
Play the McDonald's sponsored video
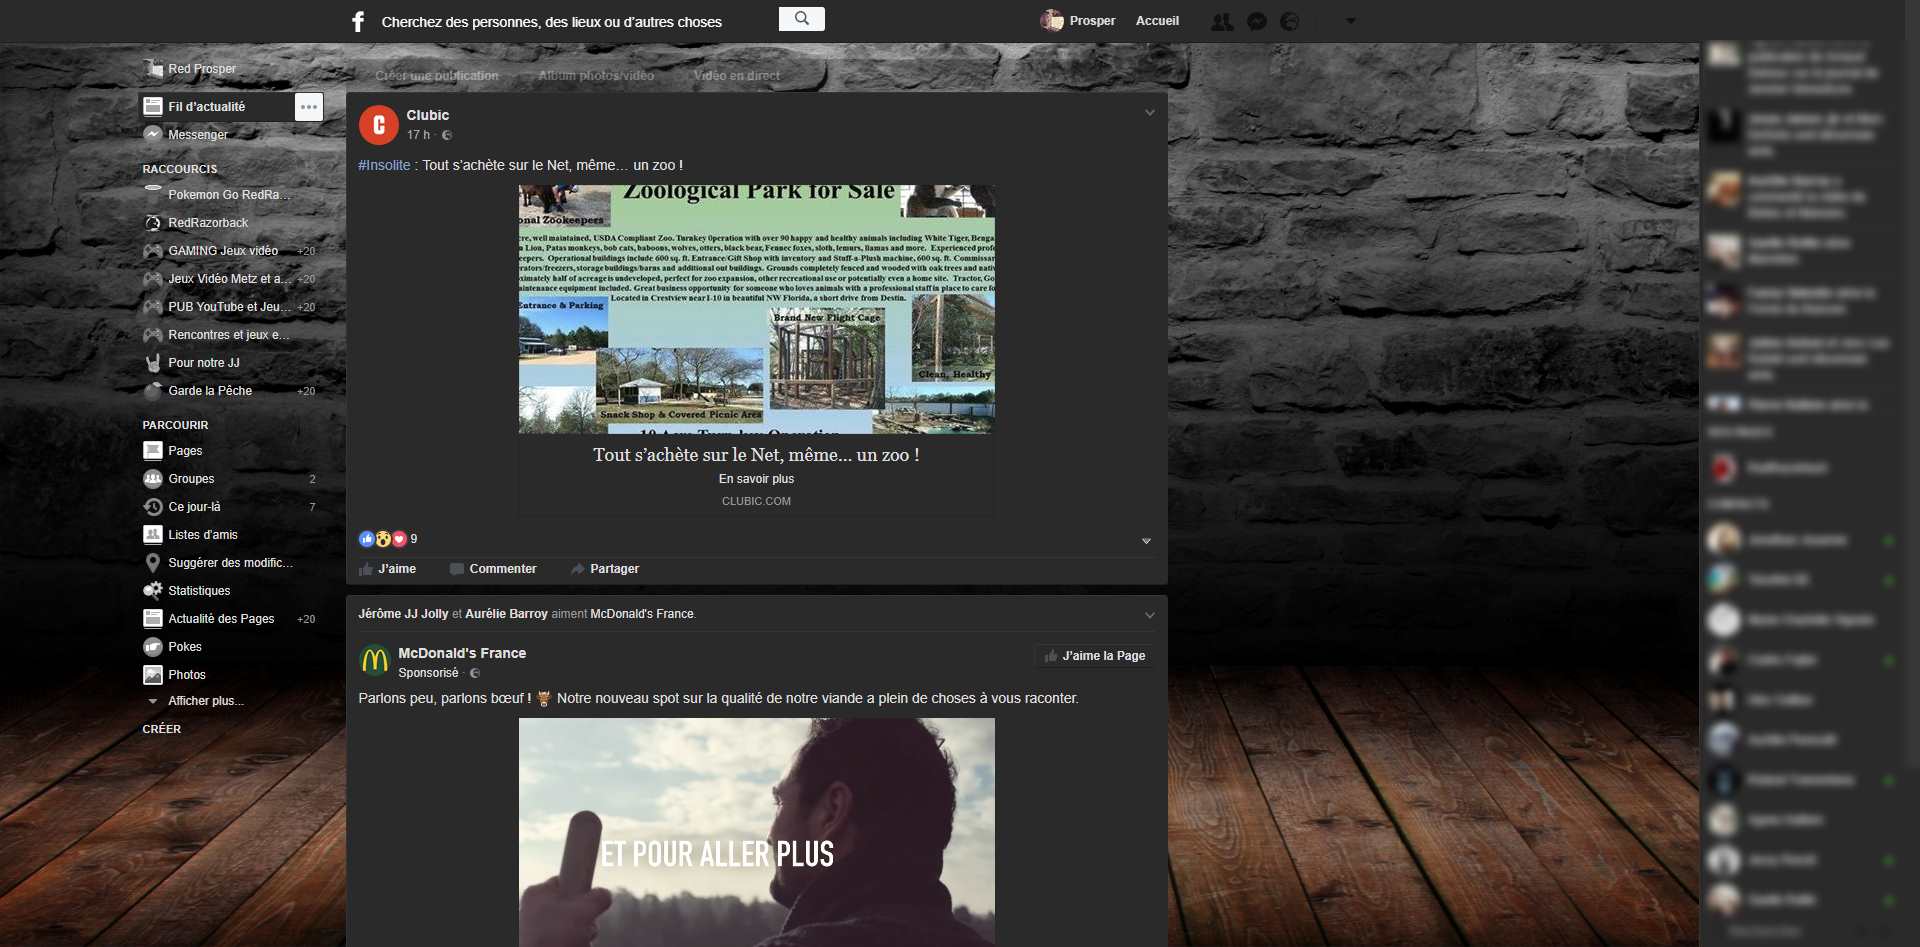coord(757,832)
